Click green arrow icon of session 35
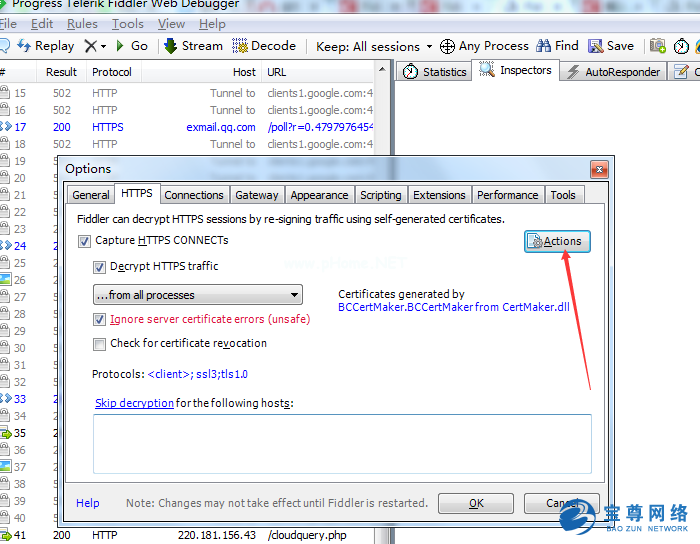The width and height of the screenshot is (700, 544). coord(5,433)
